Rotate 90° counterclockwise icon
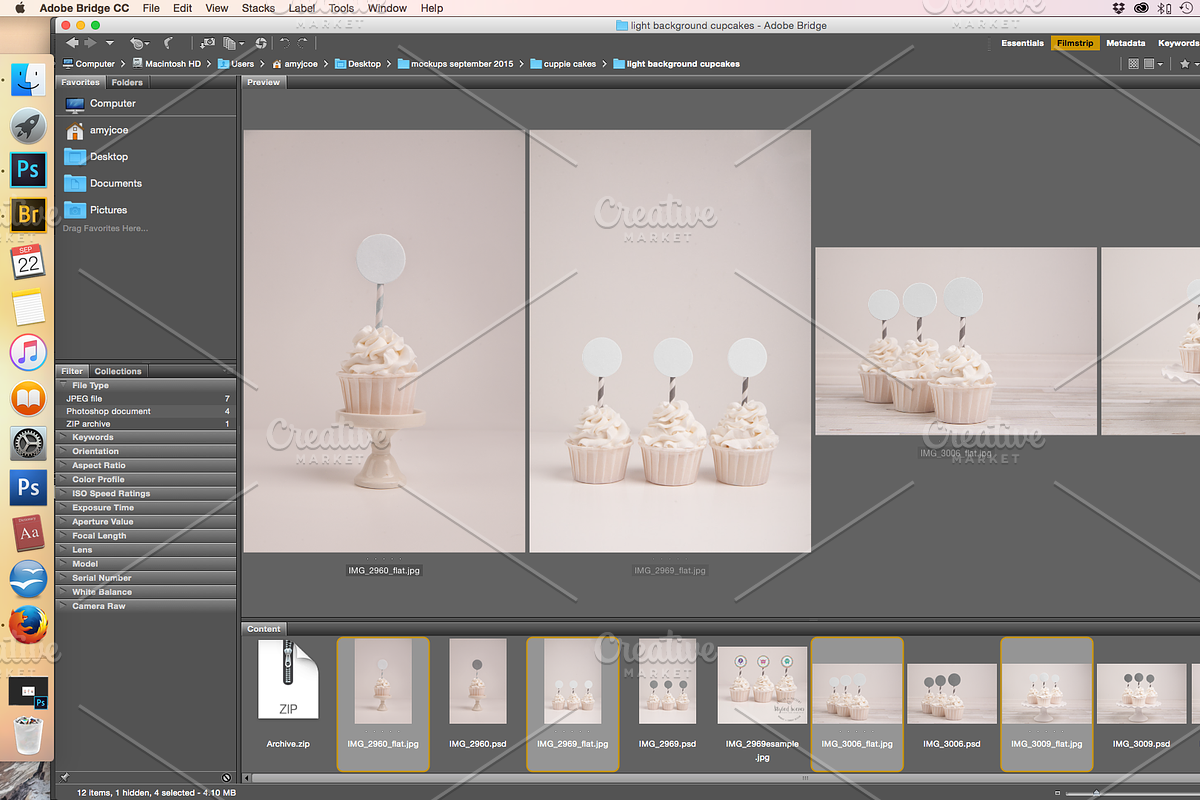1200x800 pixels. [284, 43]
